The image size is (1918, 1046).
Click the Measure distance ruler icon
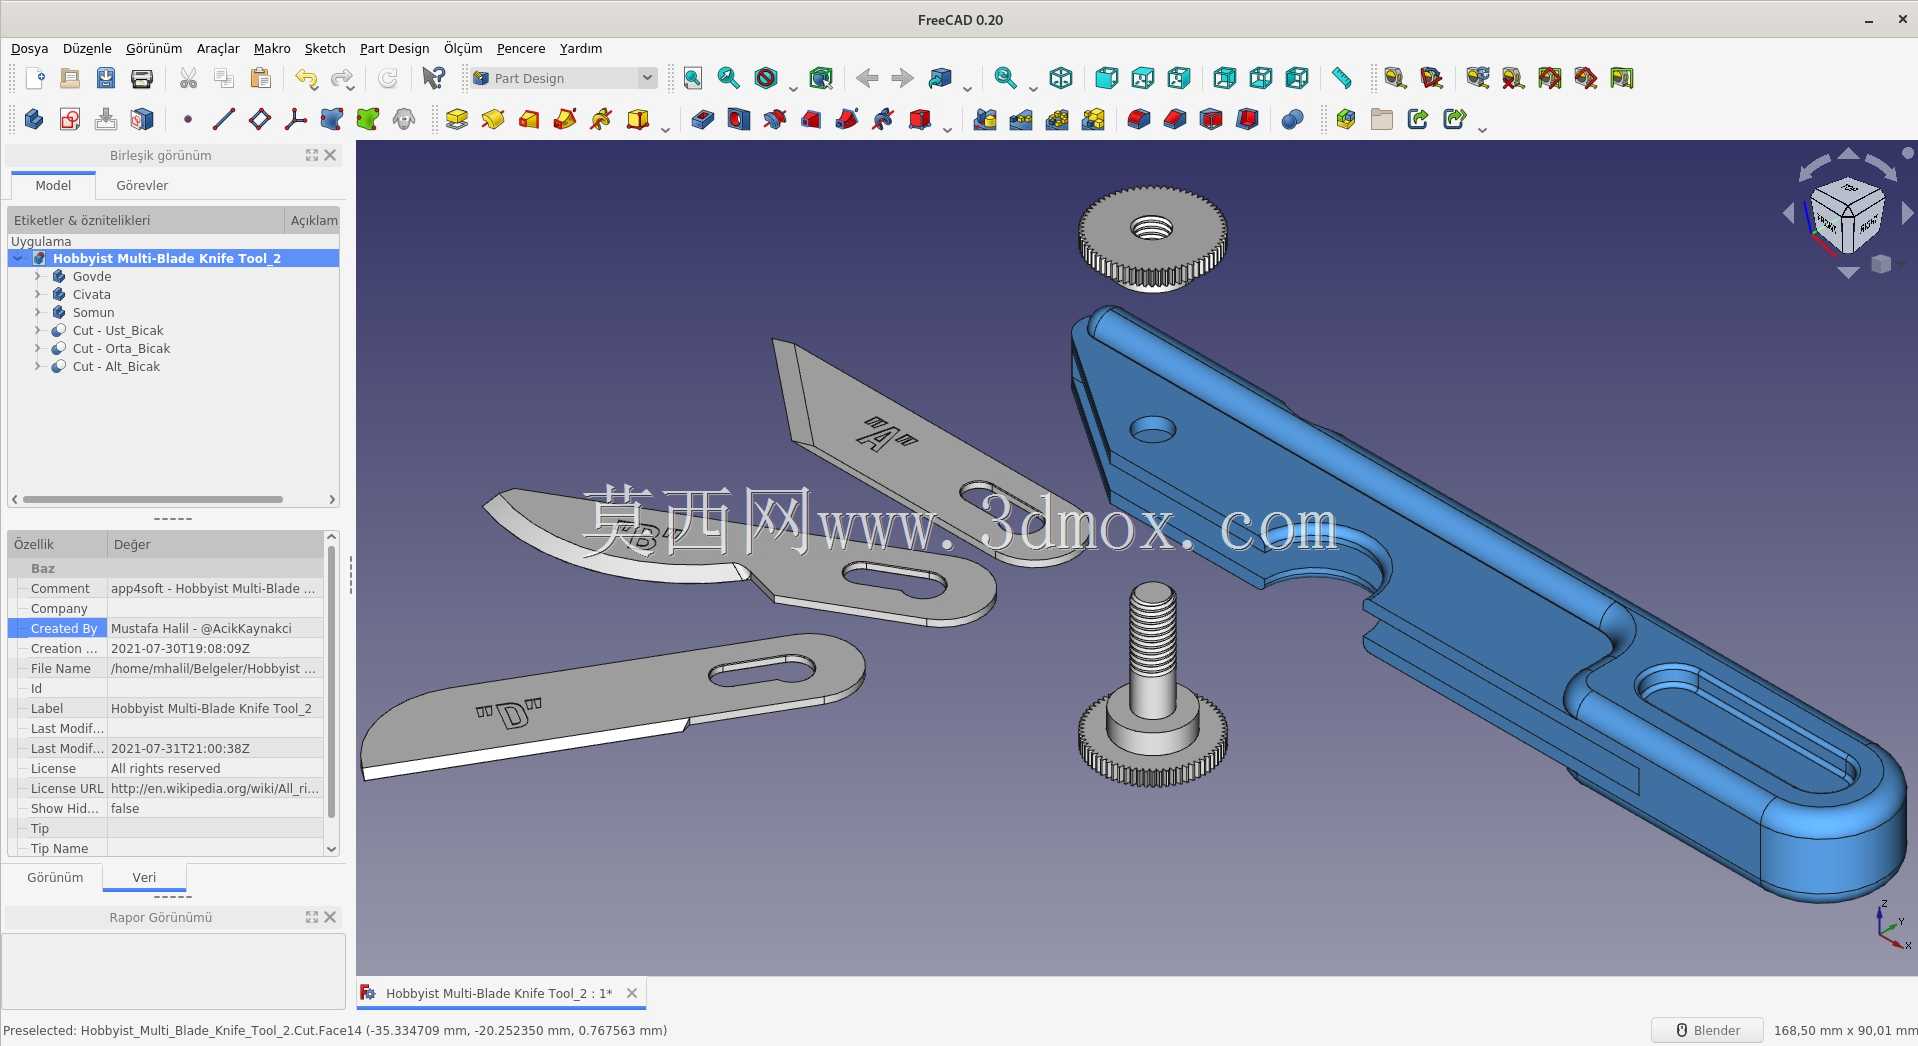[1342, 78]
